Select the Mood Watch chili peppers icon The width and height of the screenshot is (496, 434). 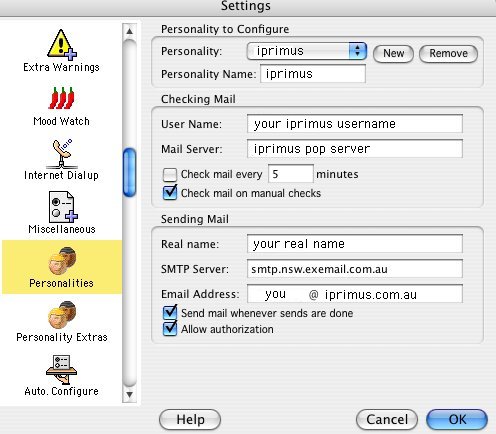(x=62, y=98)
